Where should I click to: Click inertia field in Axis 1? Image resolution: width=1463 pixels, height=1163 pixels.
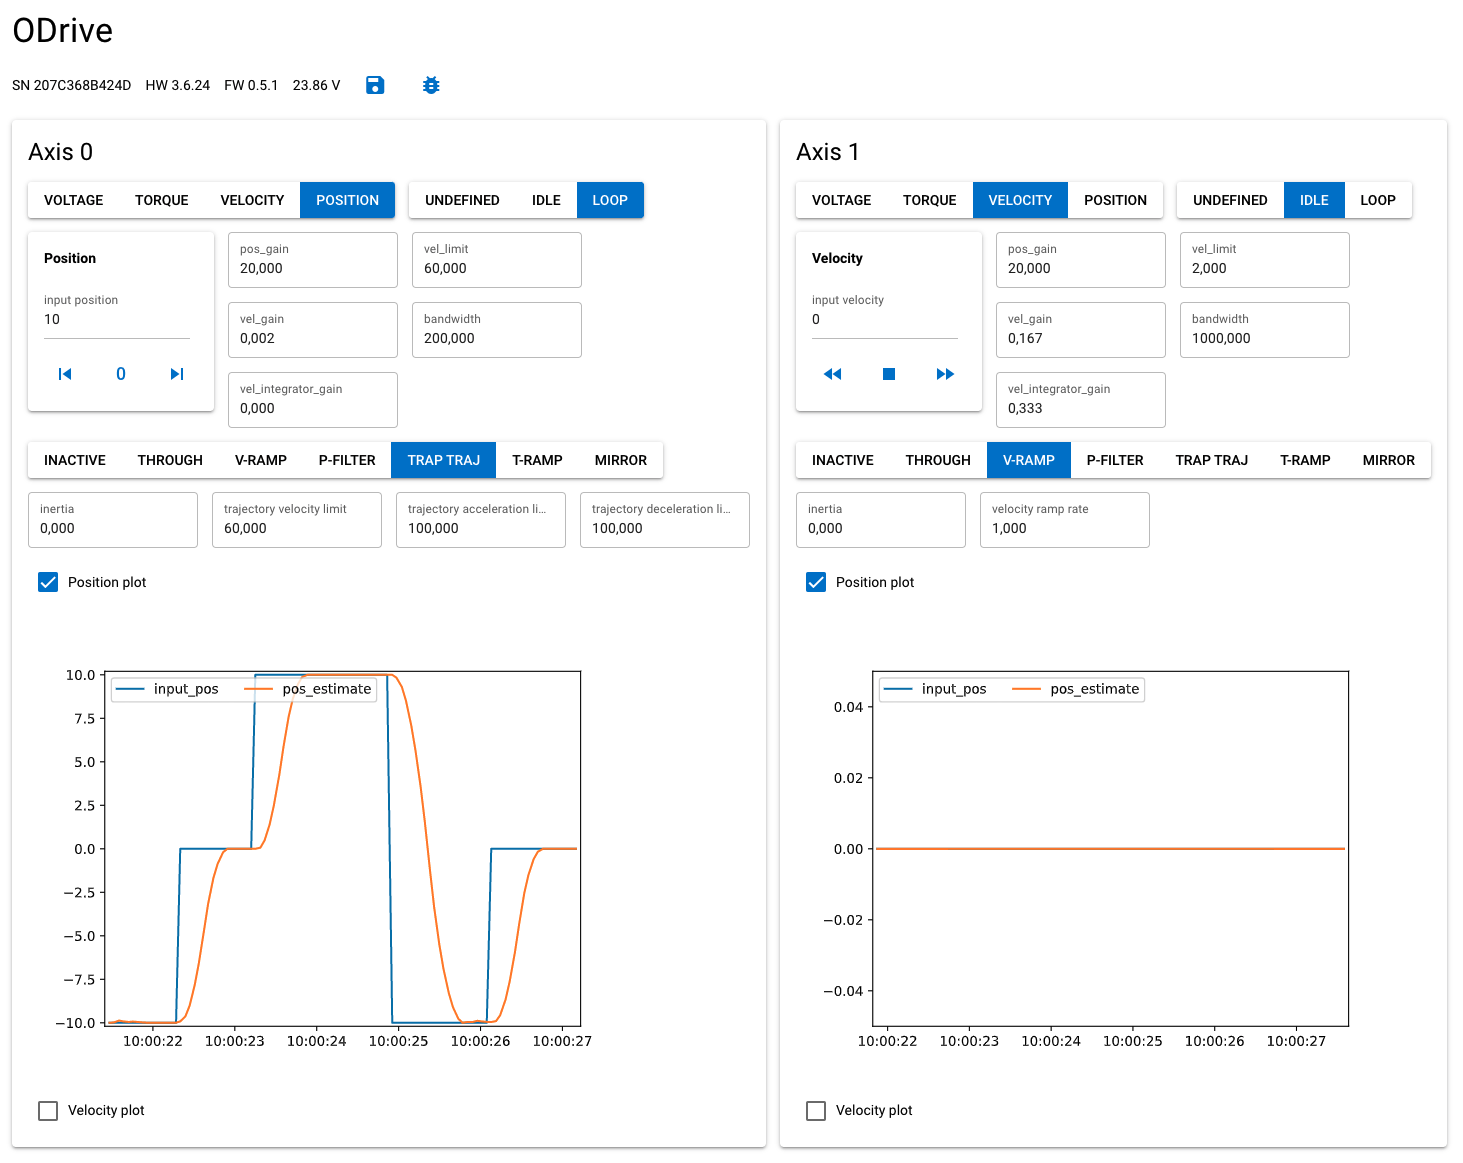point(881,520)
